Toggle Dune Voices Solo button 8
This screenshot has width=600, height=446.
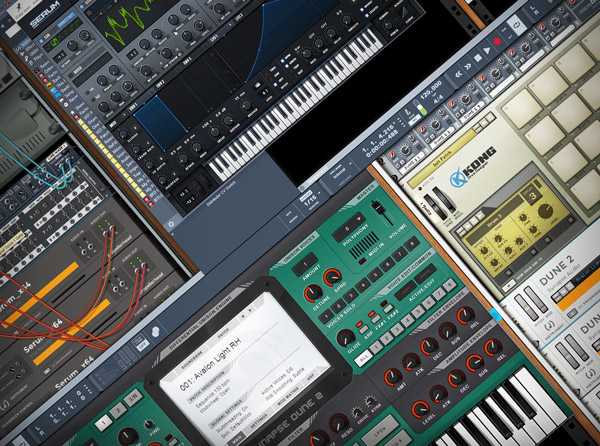(x=412, y=243)
